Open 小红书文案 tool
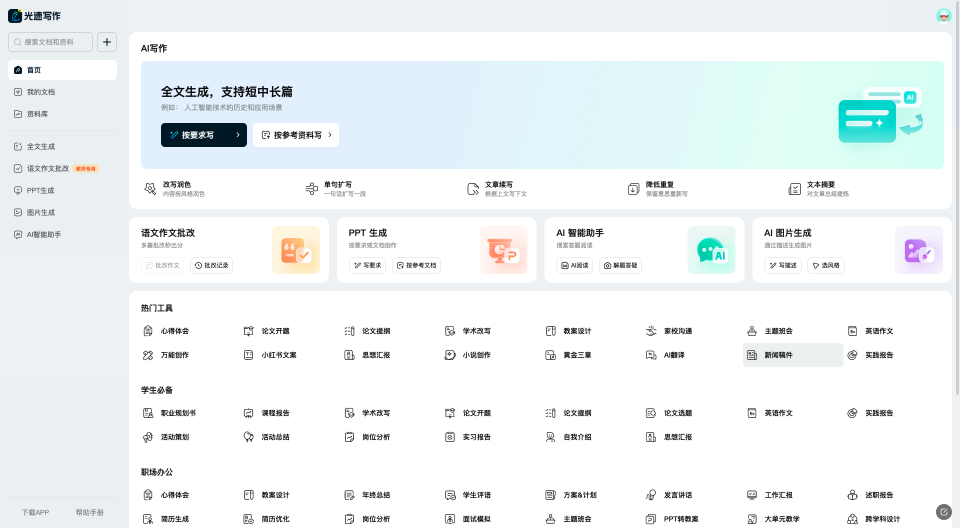This screenshot has height=528, width=960. [270, 355]
